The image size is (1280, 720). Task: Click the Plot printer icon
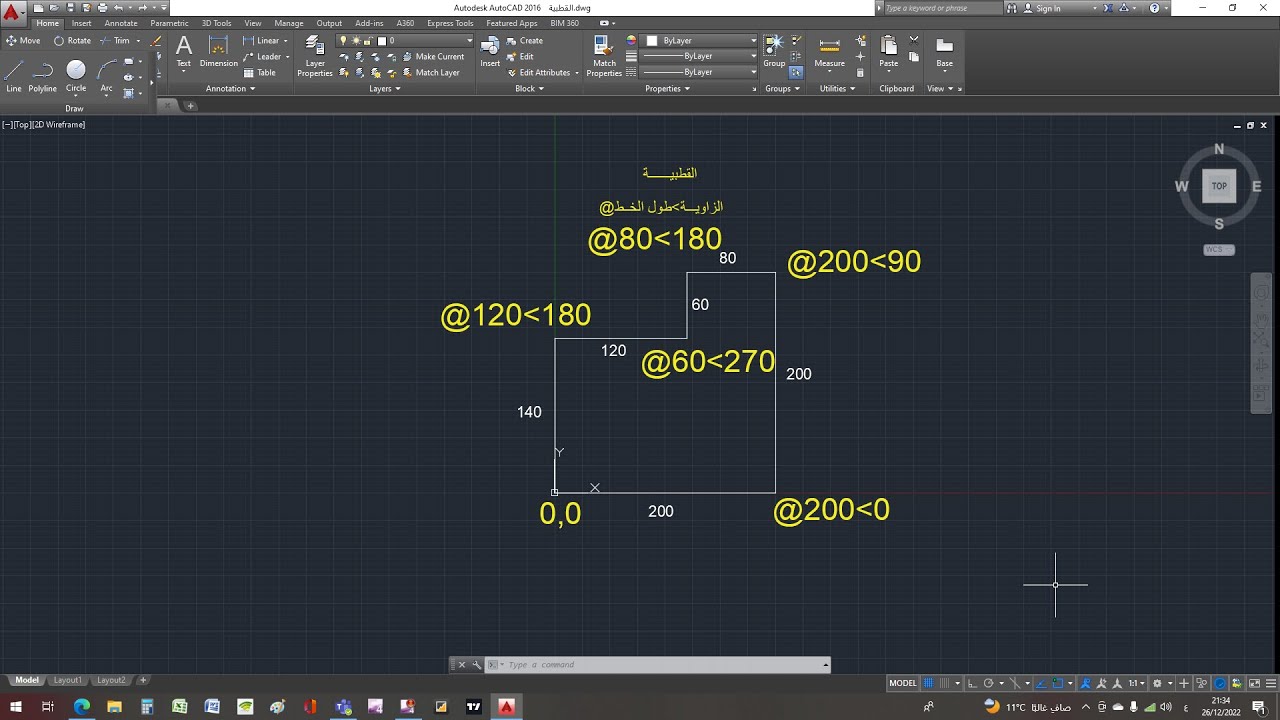click(x=102, y=8)
